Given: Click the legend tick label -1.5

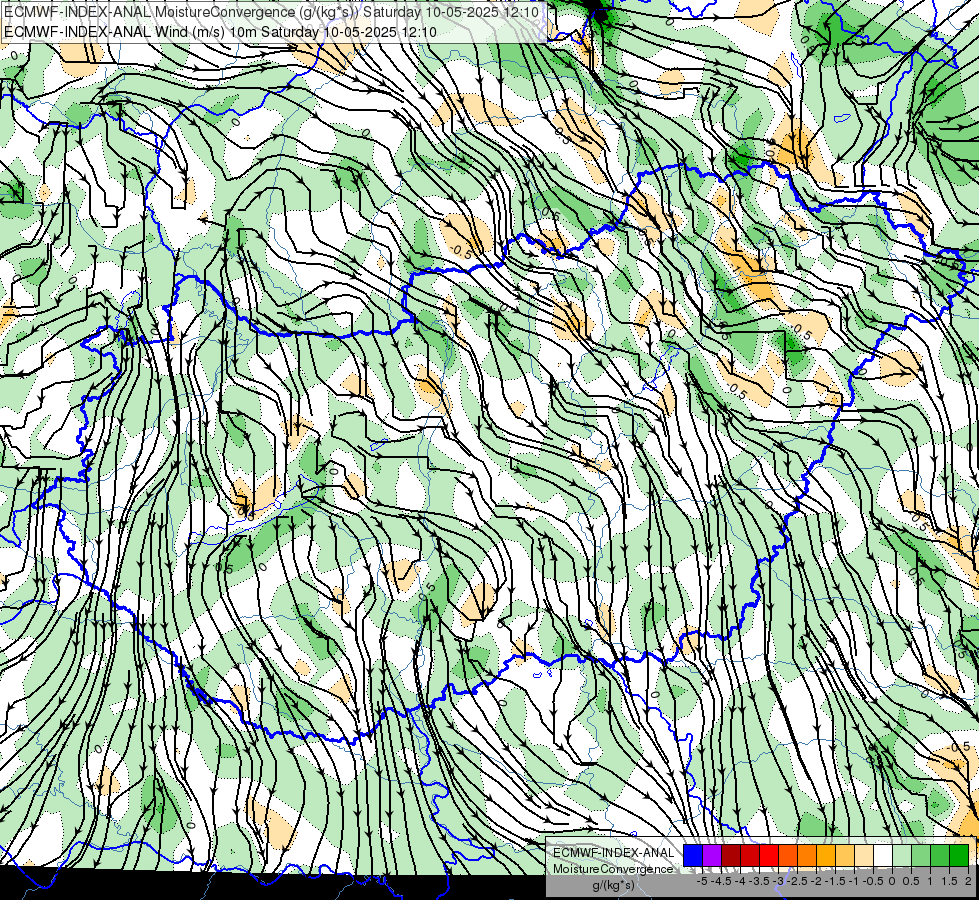Looking at the screenshot, I should click(835, 881).
